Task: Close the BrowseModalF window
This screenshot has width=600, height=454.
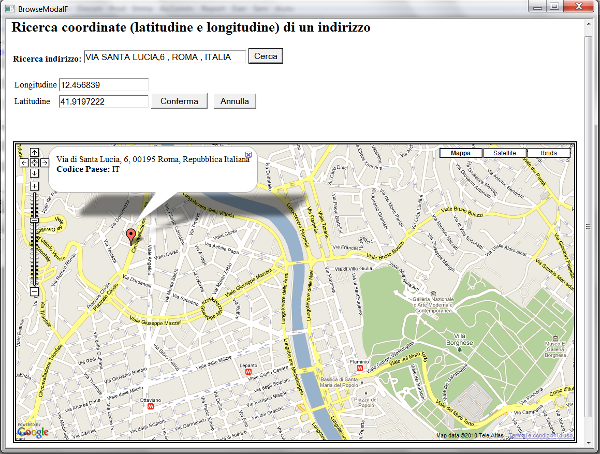Action: [x=579, y=7]
